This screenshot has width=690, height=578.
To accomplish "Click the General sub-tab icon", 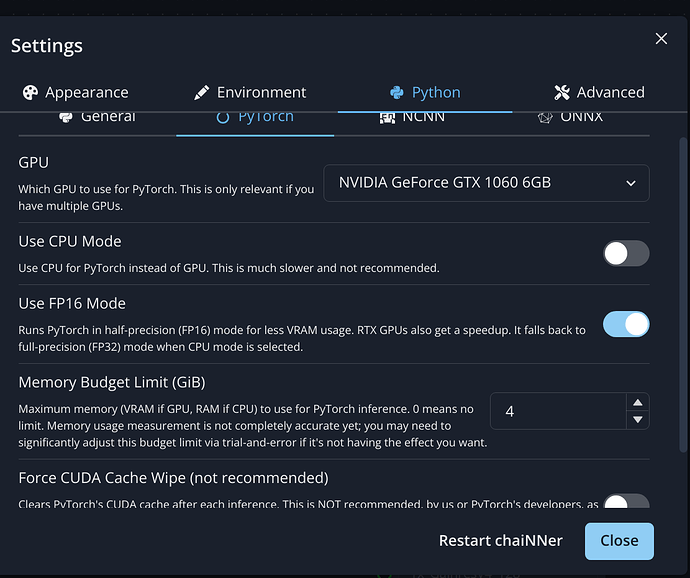I will (x=66, y=117).
